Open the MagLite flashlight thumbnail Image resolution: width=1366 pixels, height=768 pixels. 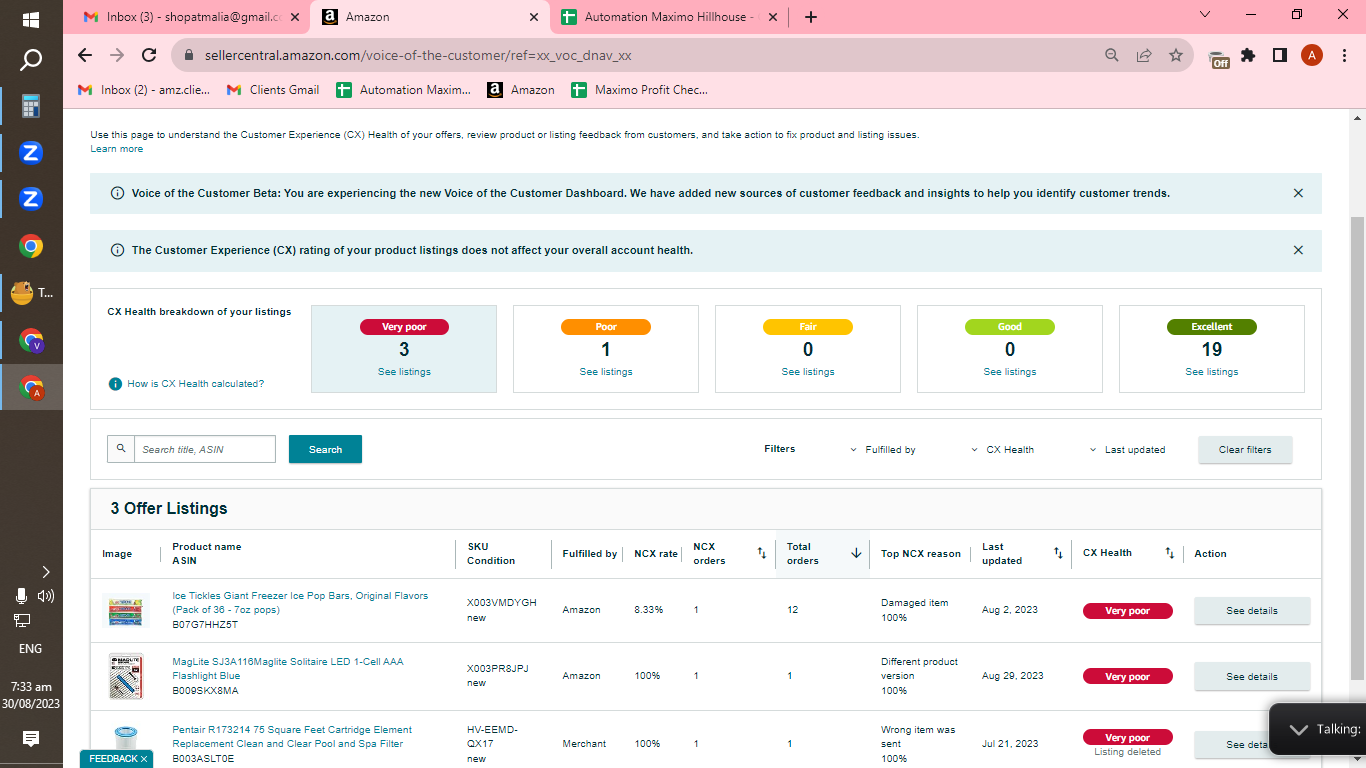[x=126, y=676]
